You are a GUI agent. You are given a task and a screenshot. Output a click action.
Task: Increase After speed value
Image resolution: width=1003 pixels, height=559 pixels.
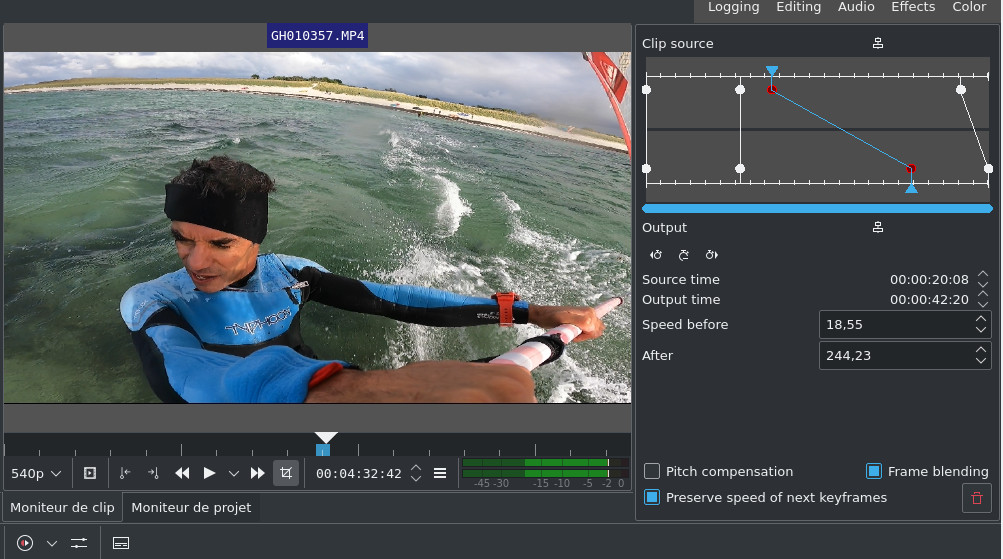pos(981,349)
